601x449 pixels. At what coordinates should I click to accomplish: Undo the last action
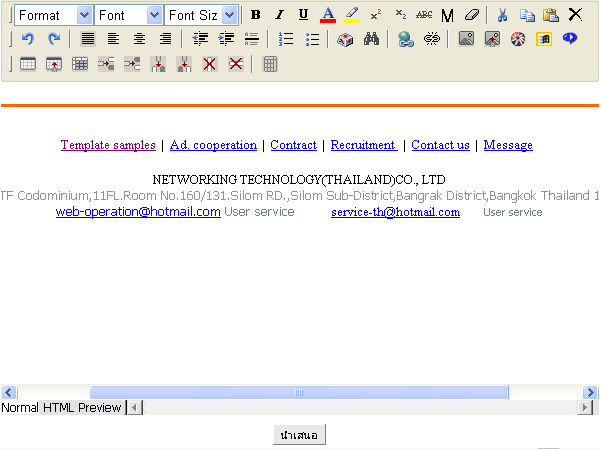(x=28, y=39)
